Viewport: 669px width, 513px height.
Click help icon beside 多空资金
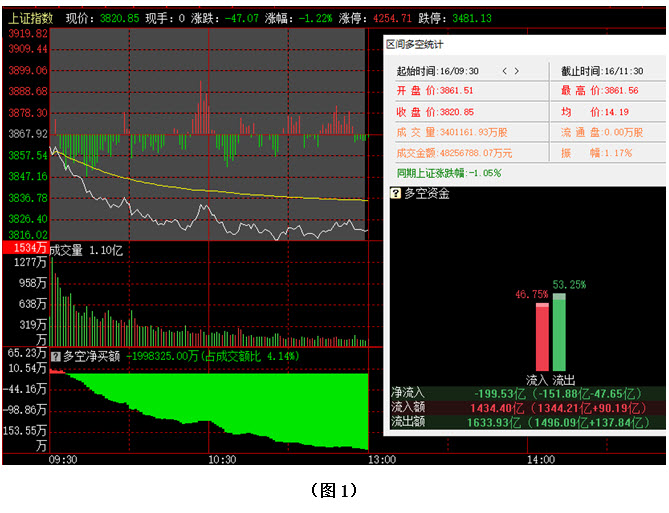(x=397, y=193)
